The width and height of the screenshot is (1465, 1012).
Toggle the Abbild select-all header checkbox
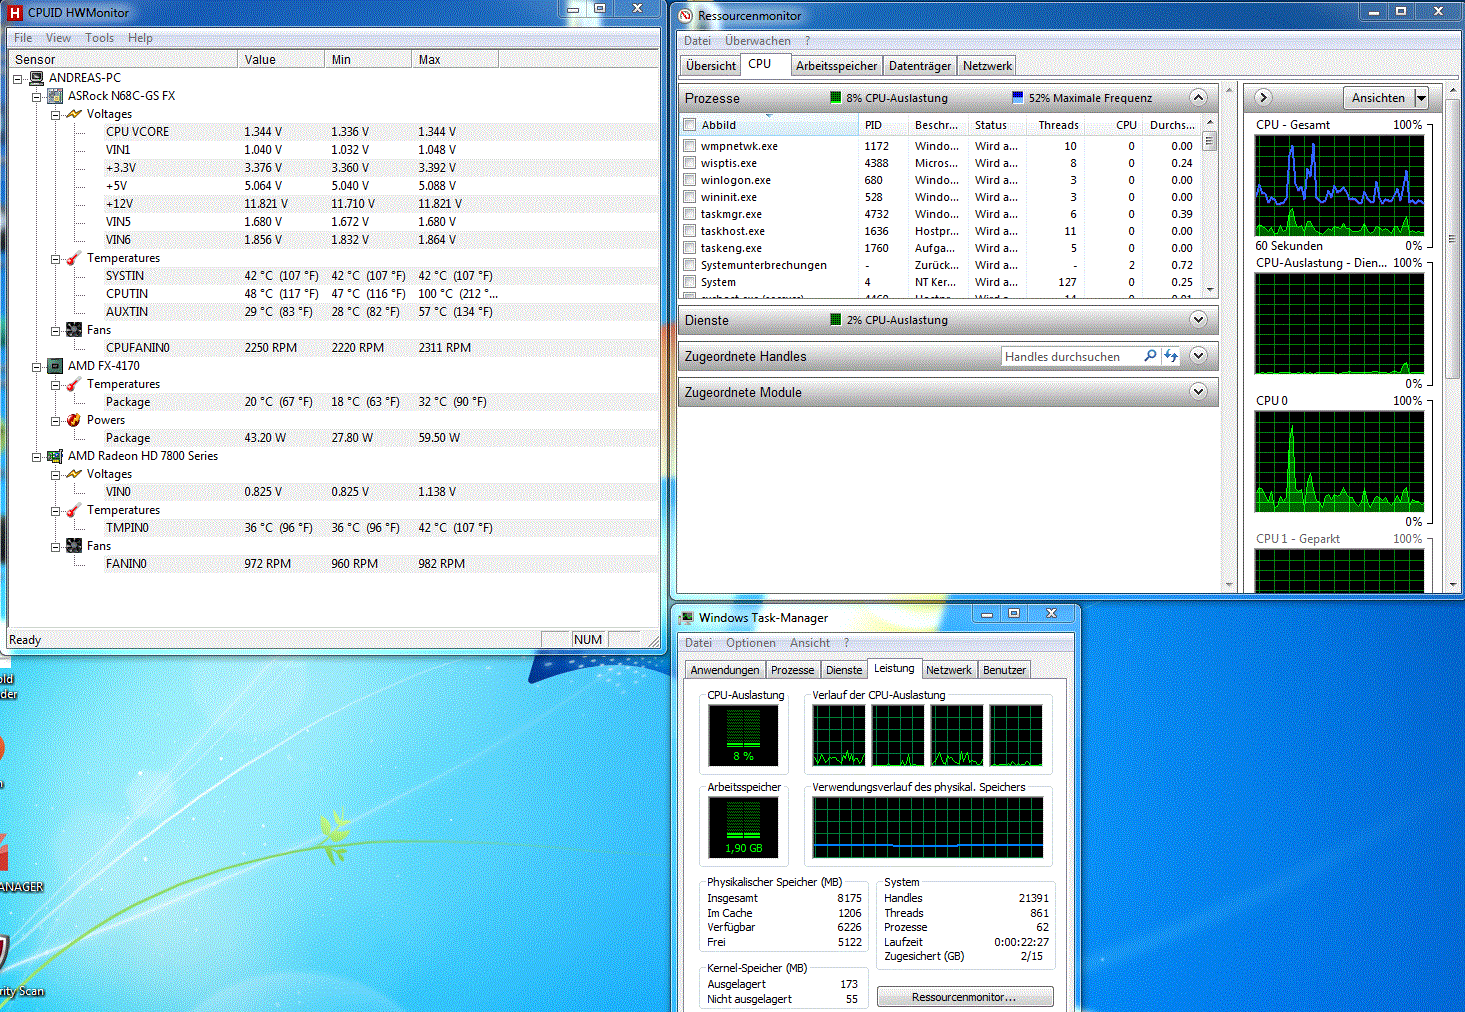point(690,125)
